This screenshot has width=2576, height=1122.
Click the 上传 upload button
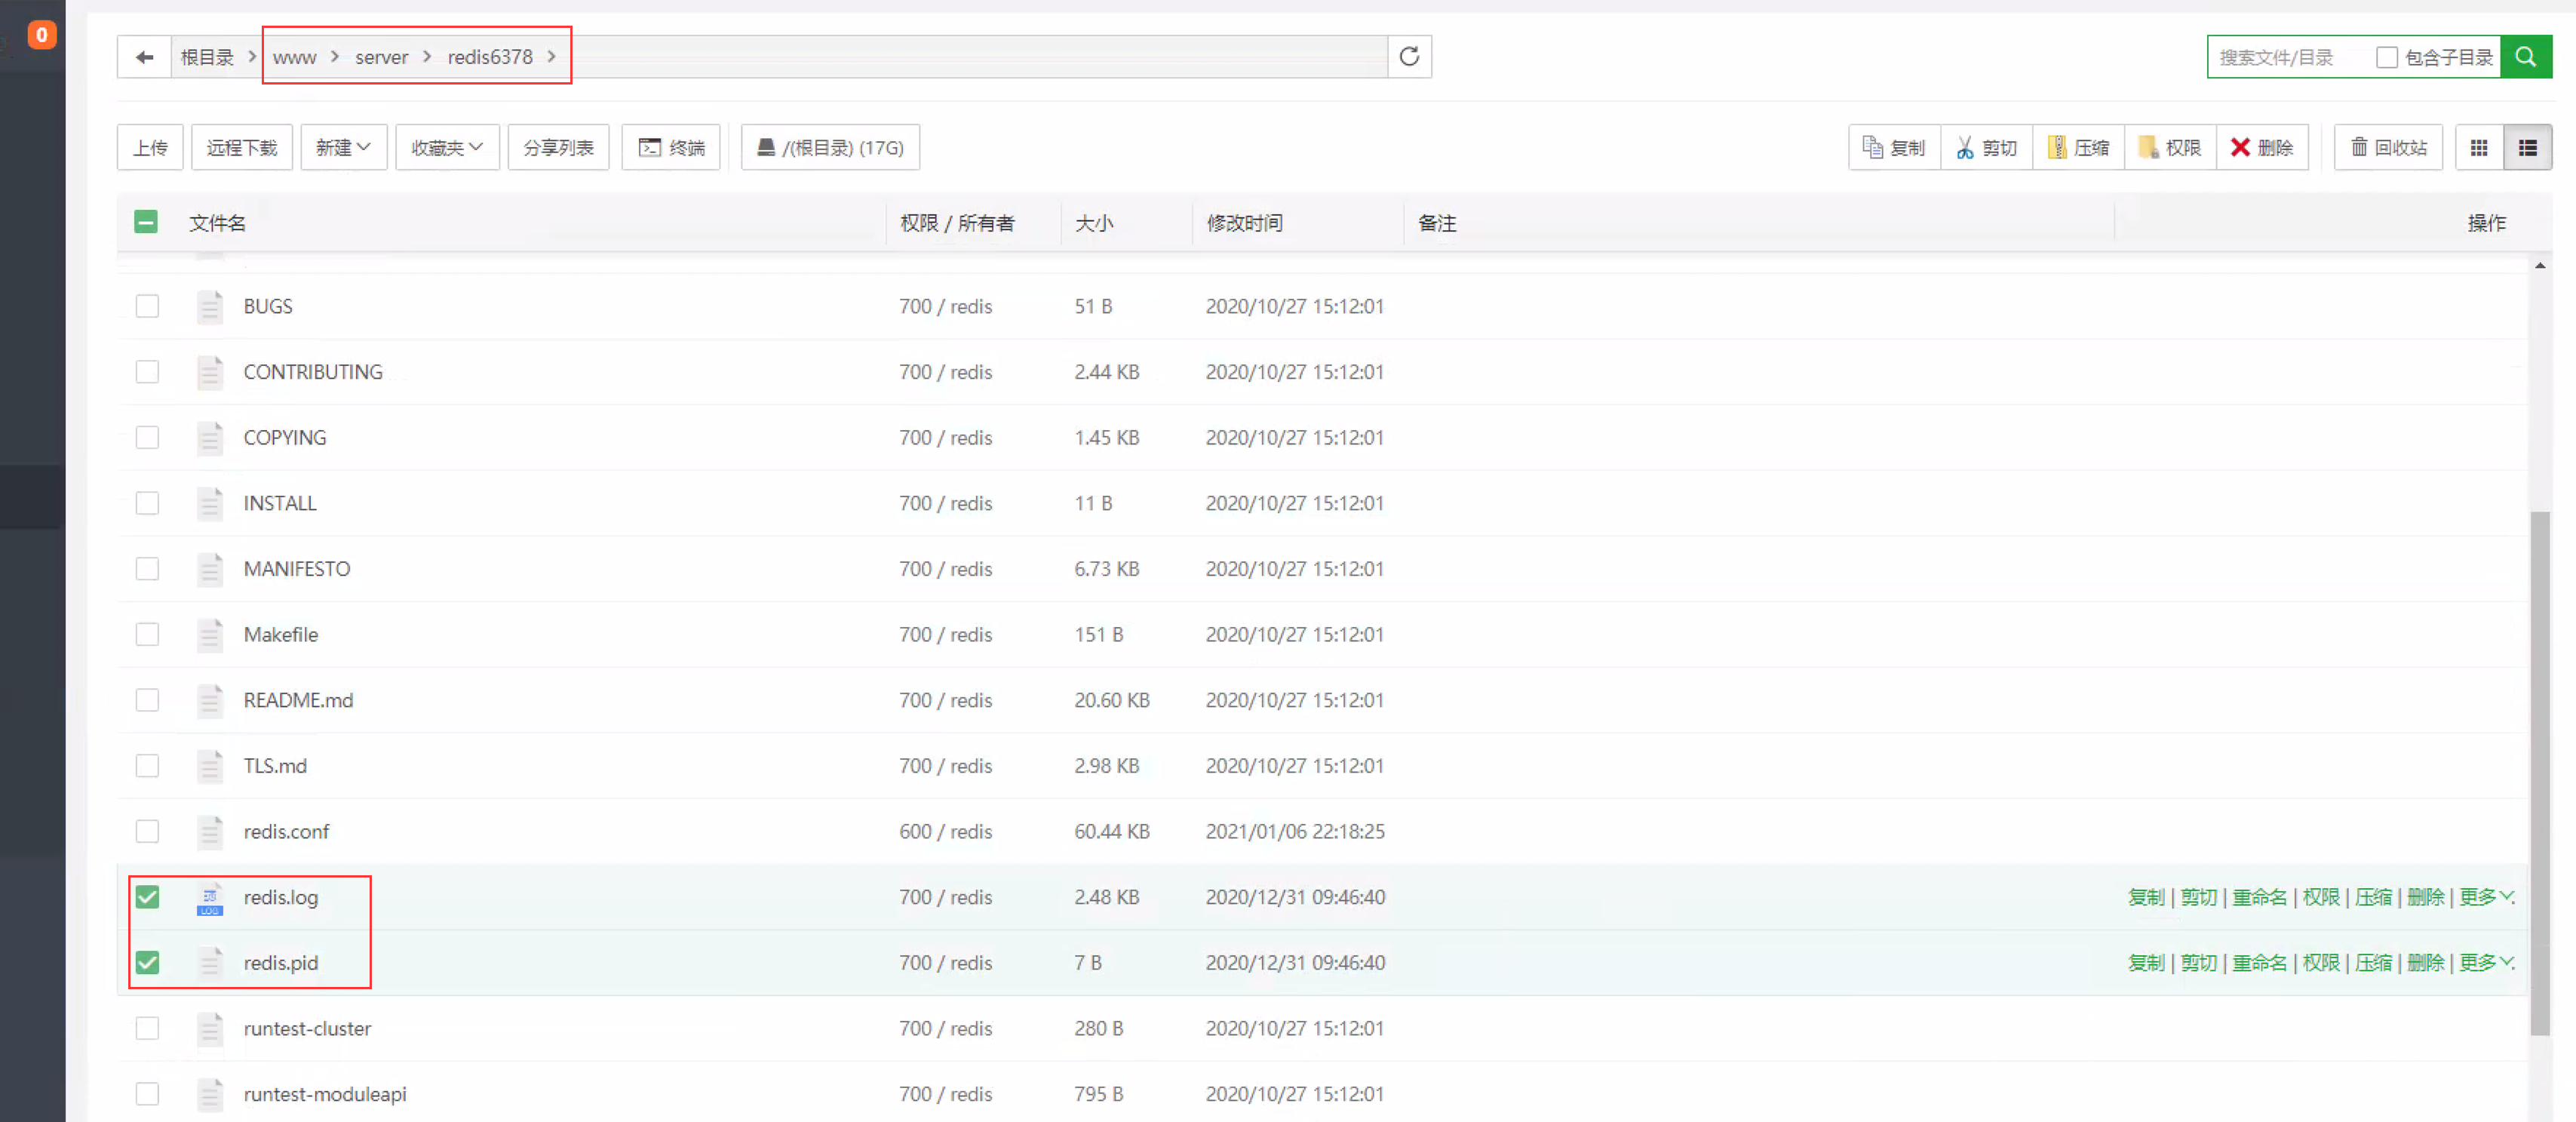[150, 148]
